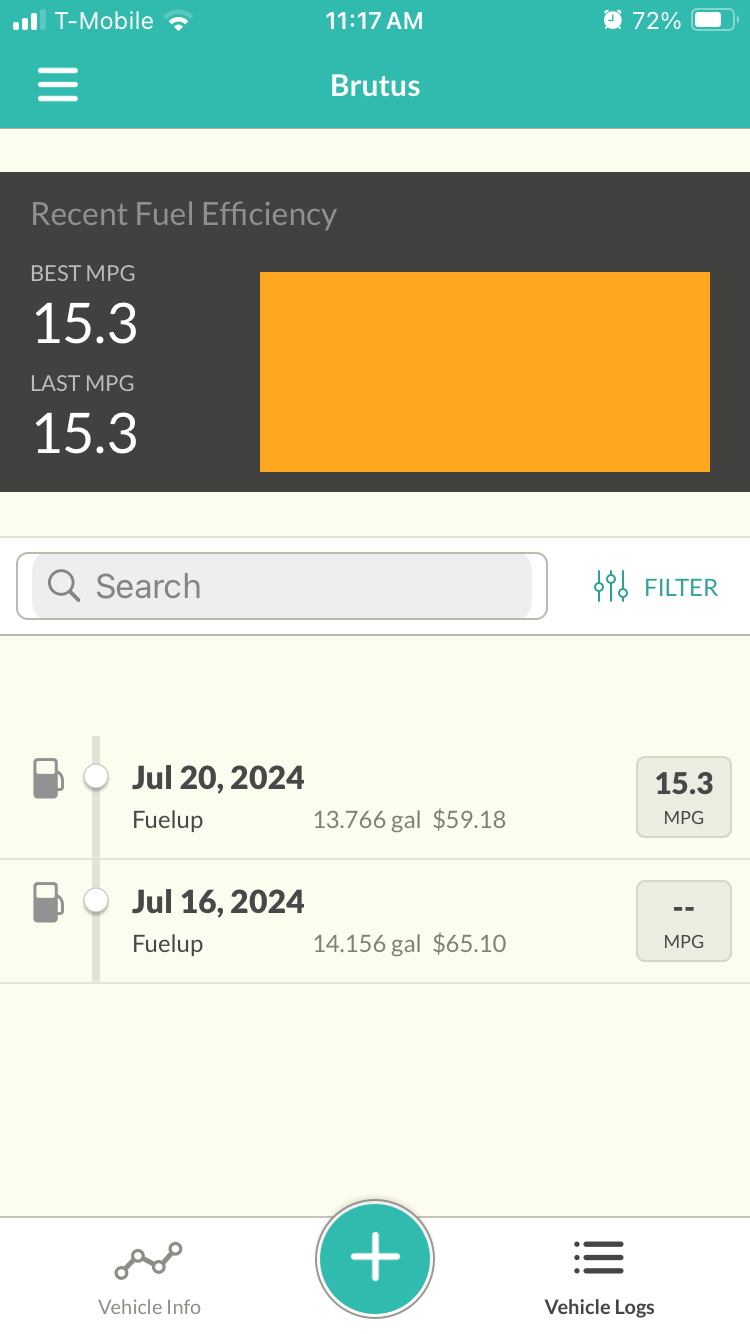Tap the Brutus vehicle title
This screenshot has width=750, height=1334.
point(375,85)
